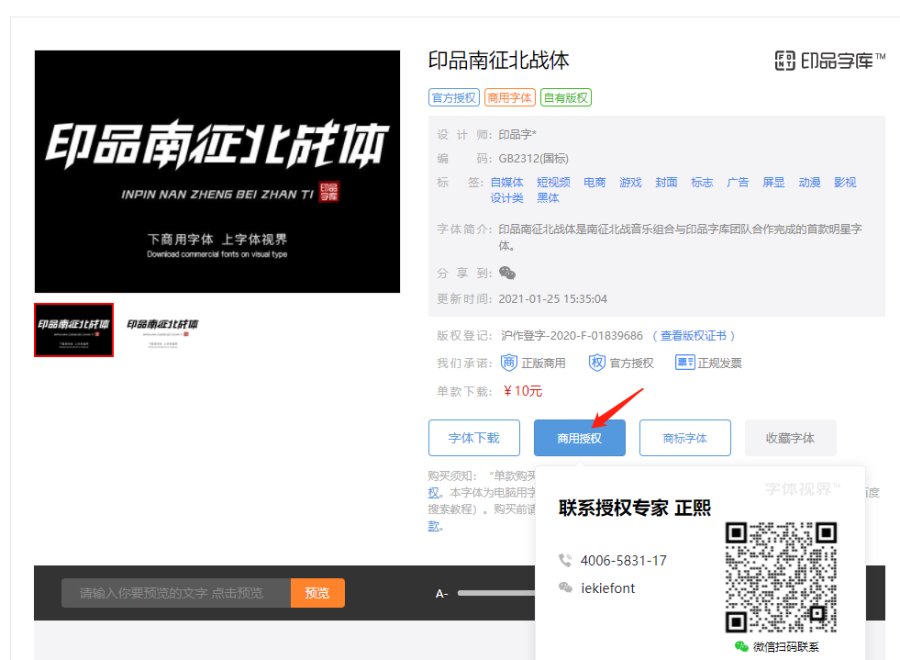Click the WeChat icon beside iekiefont

(565, 588)
